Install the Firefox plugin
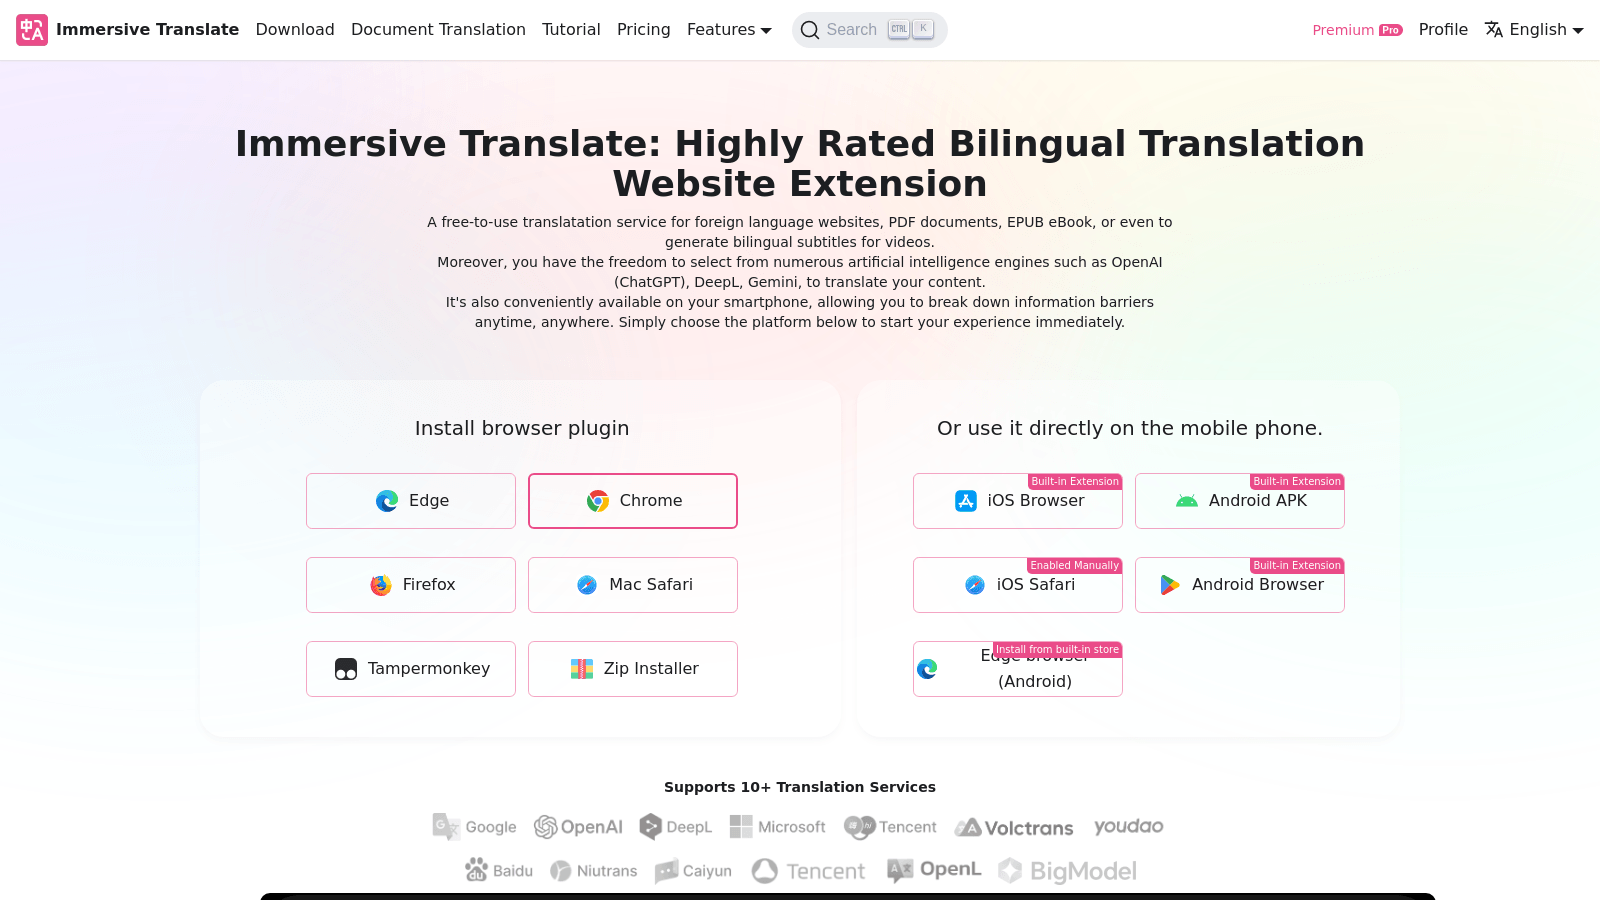 click(x=411, y=585)
